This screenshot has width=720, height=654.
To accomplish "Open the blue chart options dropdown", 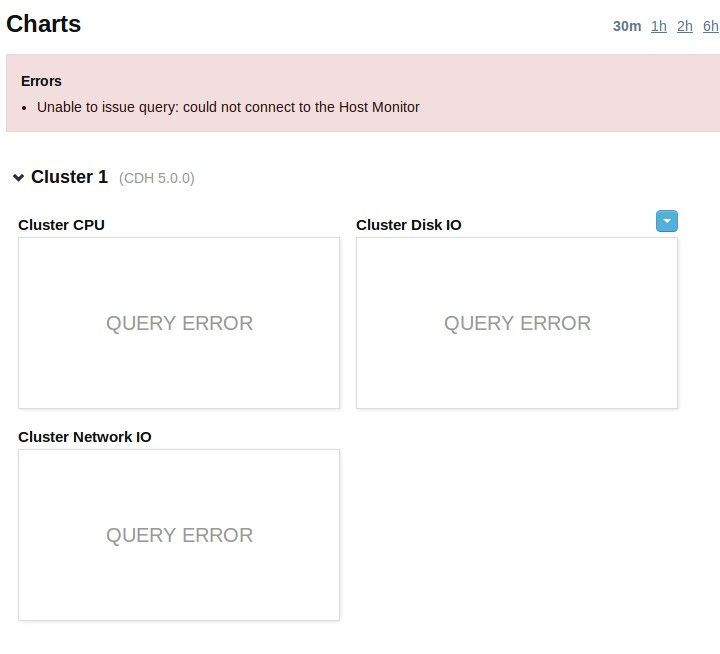I will pyautogui.click(x=667, y=221).
